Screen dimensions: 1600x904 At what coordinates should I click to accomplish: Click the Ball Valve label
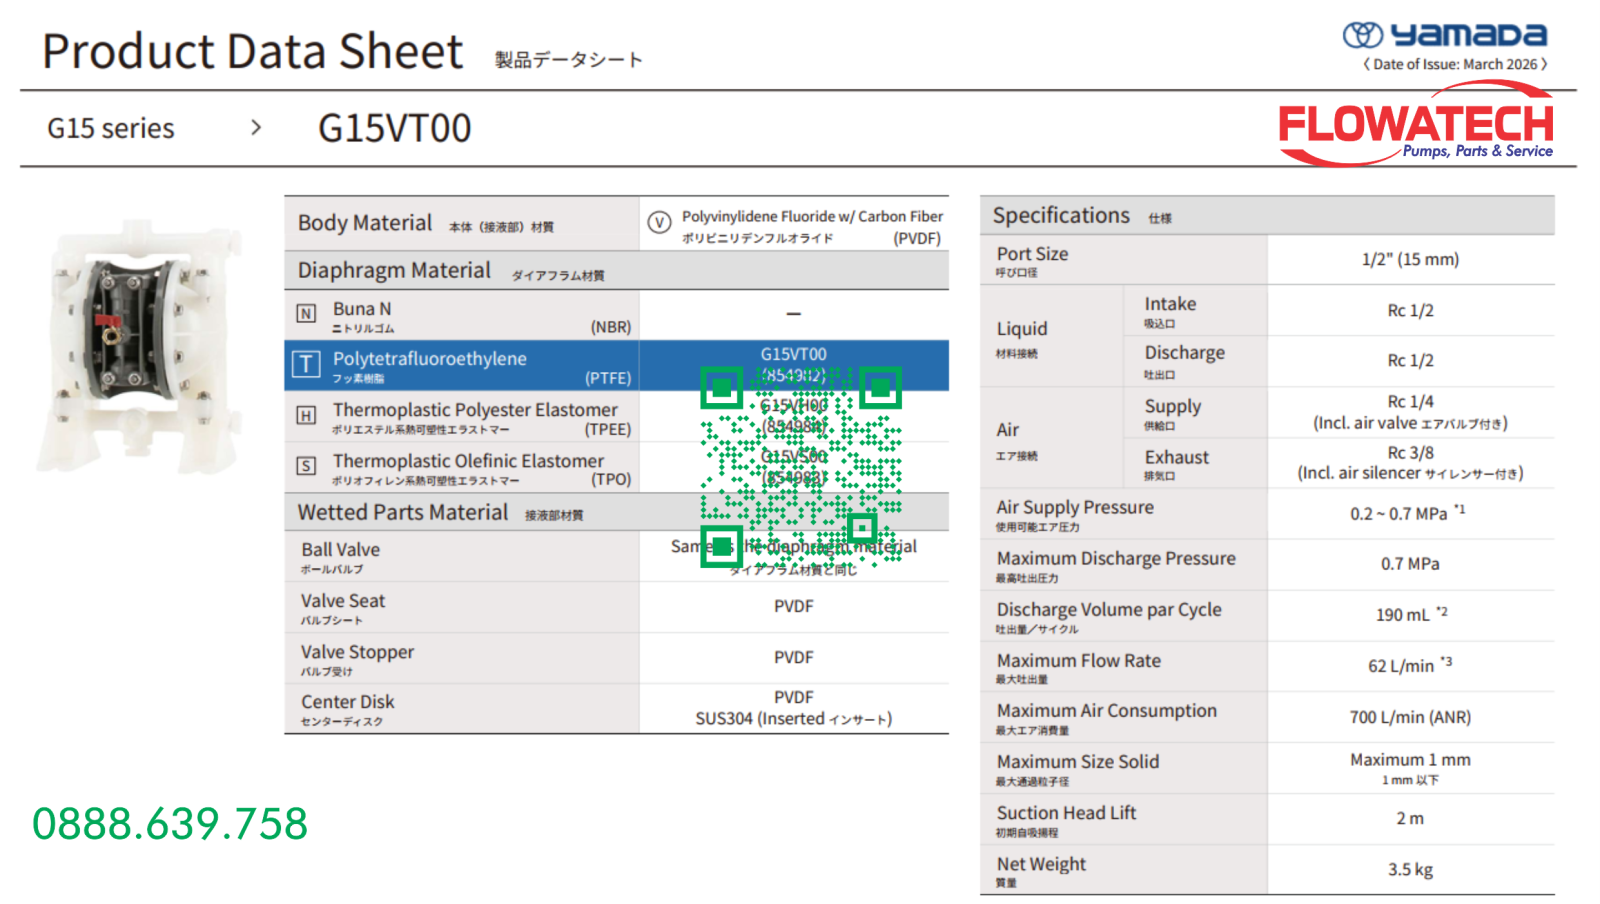pyautogui.click(x=341, y=550)
